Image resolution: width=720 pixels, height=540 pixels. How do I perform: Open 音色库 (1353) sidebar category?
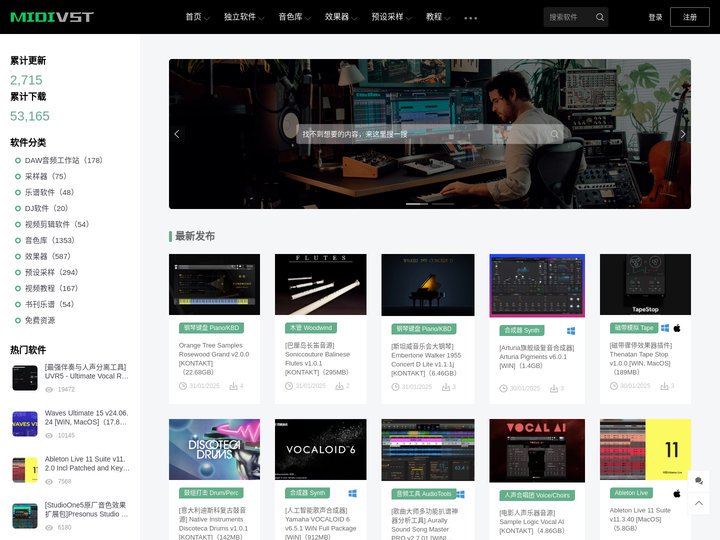tap(50, 241)
